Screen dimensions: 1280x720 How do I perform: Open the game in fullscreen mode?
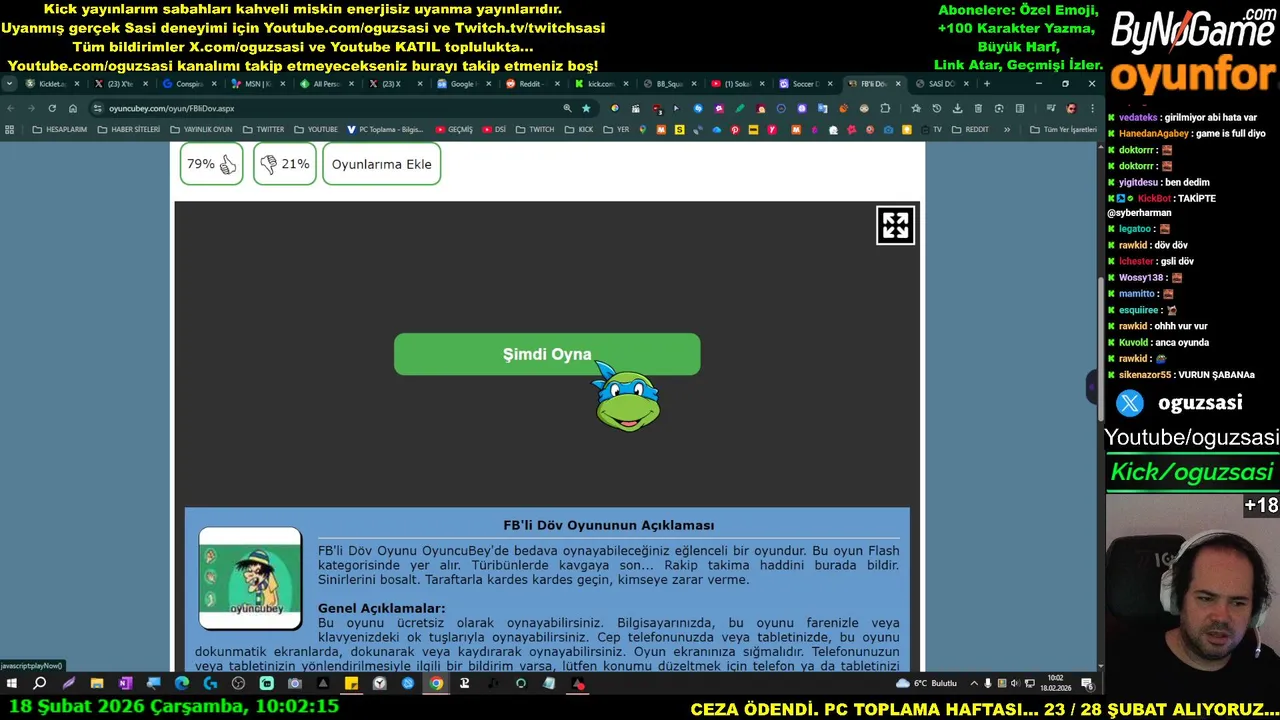[895, 225]
